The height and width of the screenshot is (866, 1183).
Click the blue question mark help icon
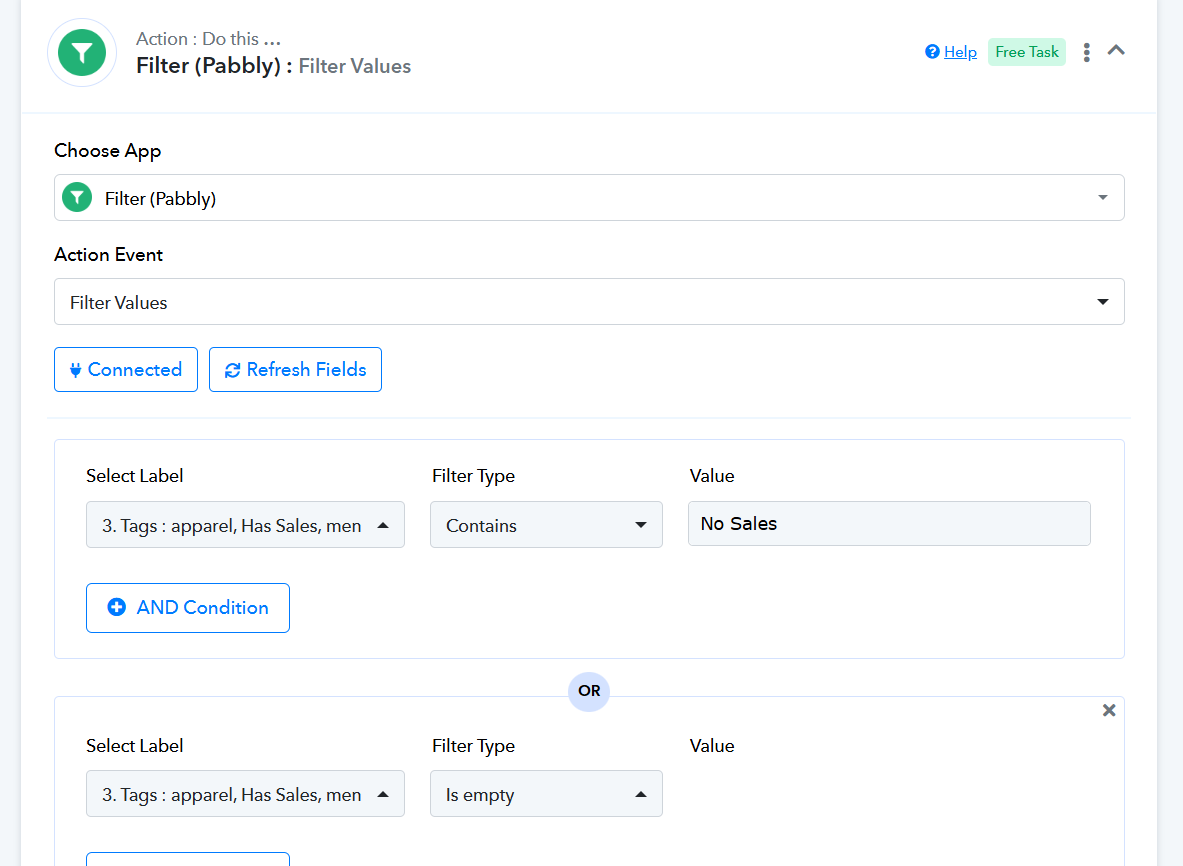933,51
